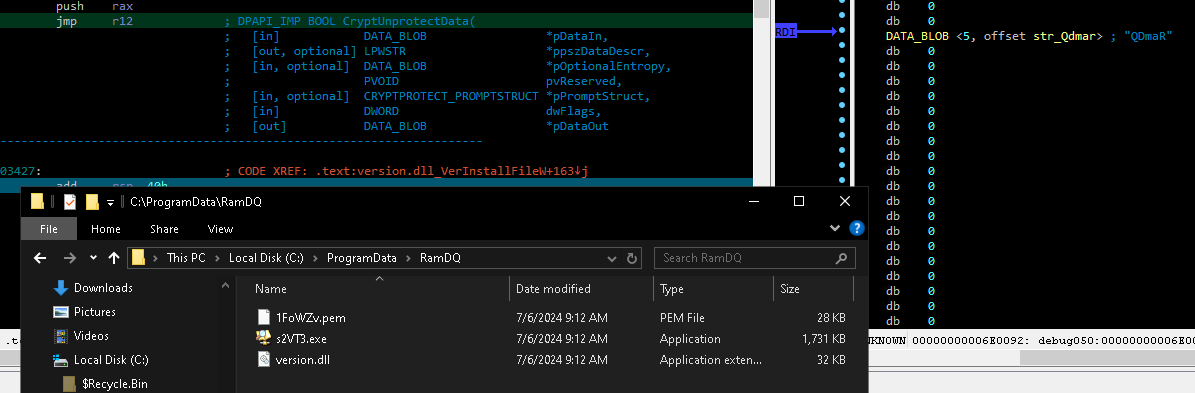Click the 'jmp r12' instruction line

coord(95,21)
